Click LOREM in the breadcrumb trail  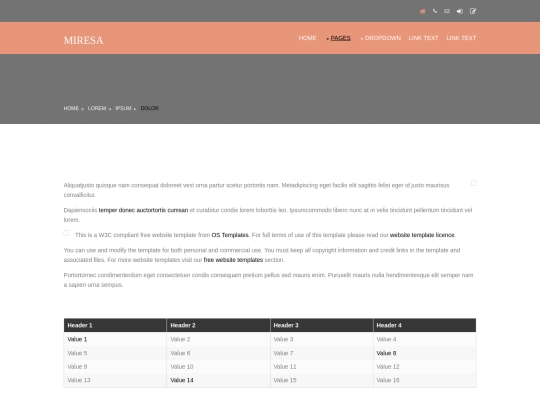(x=97, y=108)
